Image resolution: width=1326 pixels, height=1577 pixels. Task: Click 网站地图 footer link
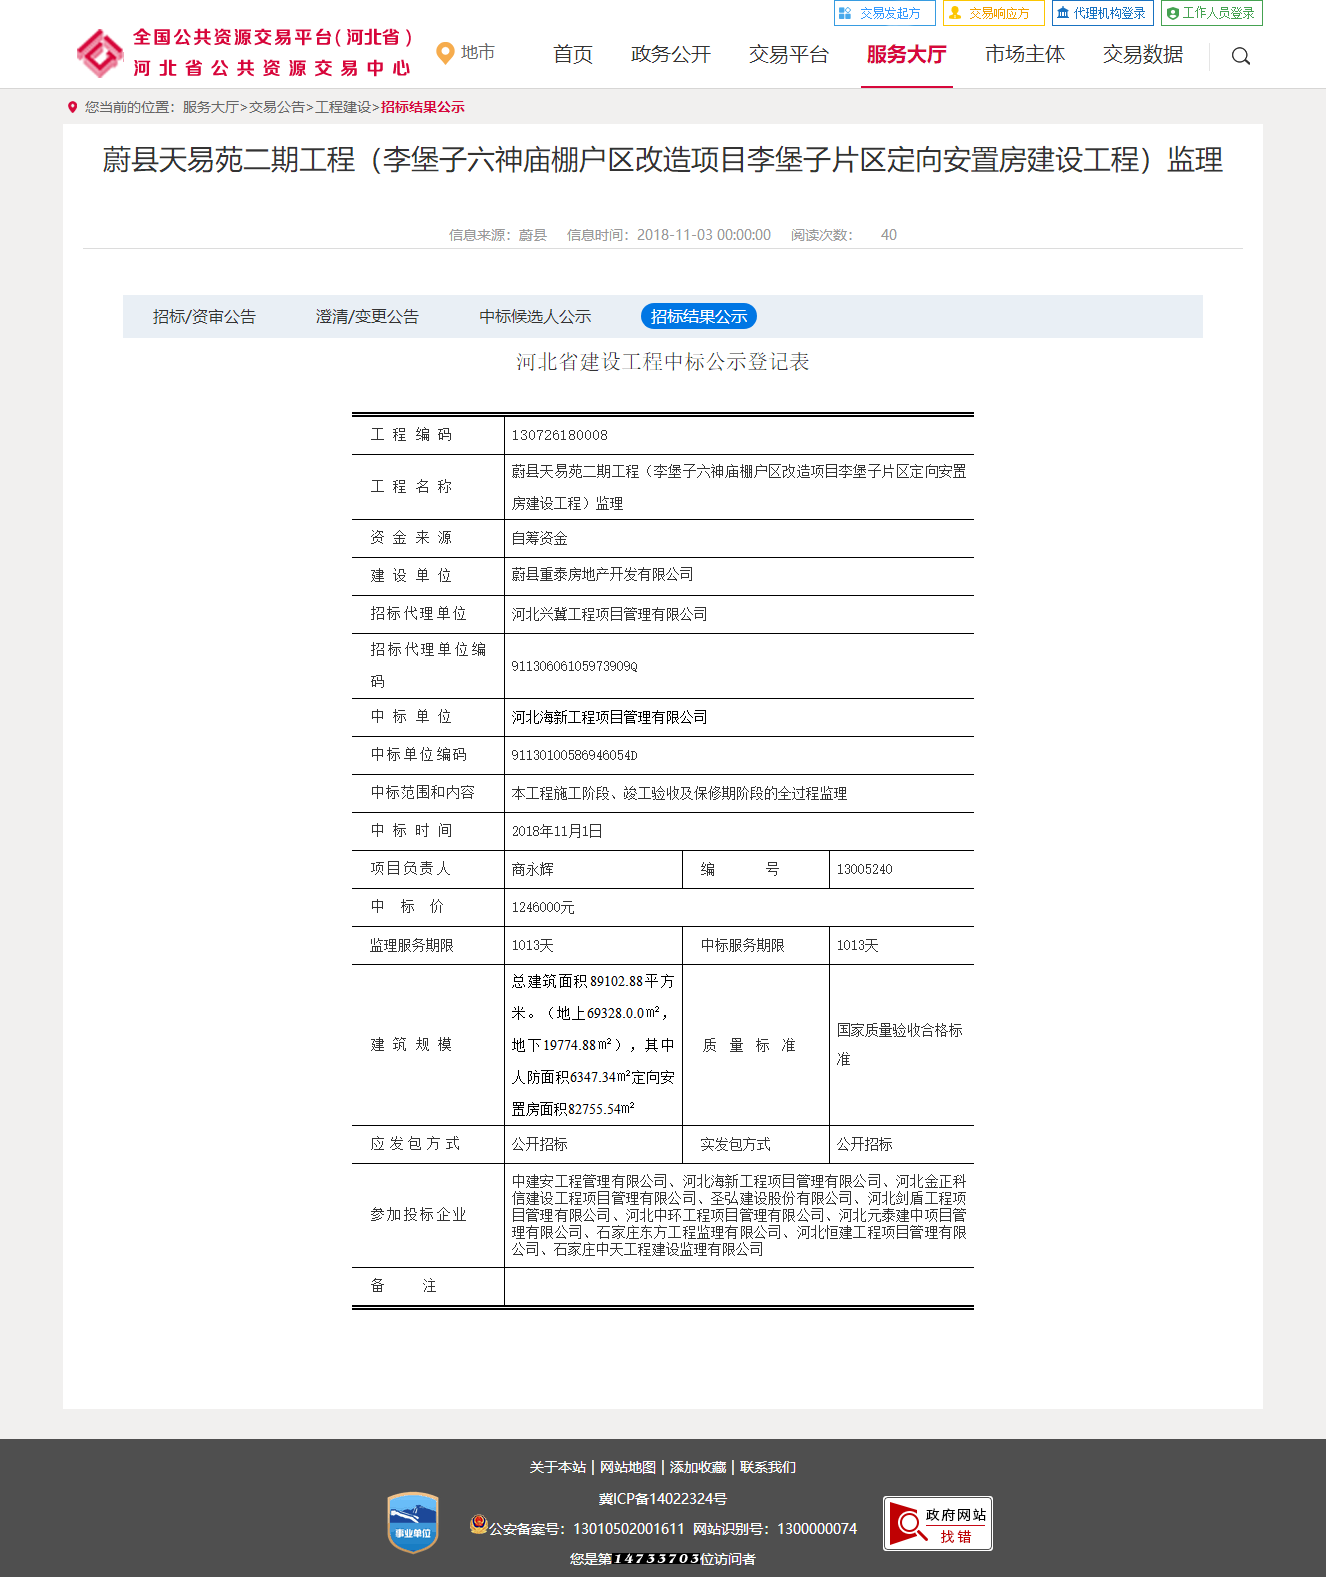click(628, 1467)
